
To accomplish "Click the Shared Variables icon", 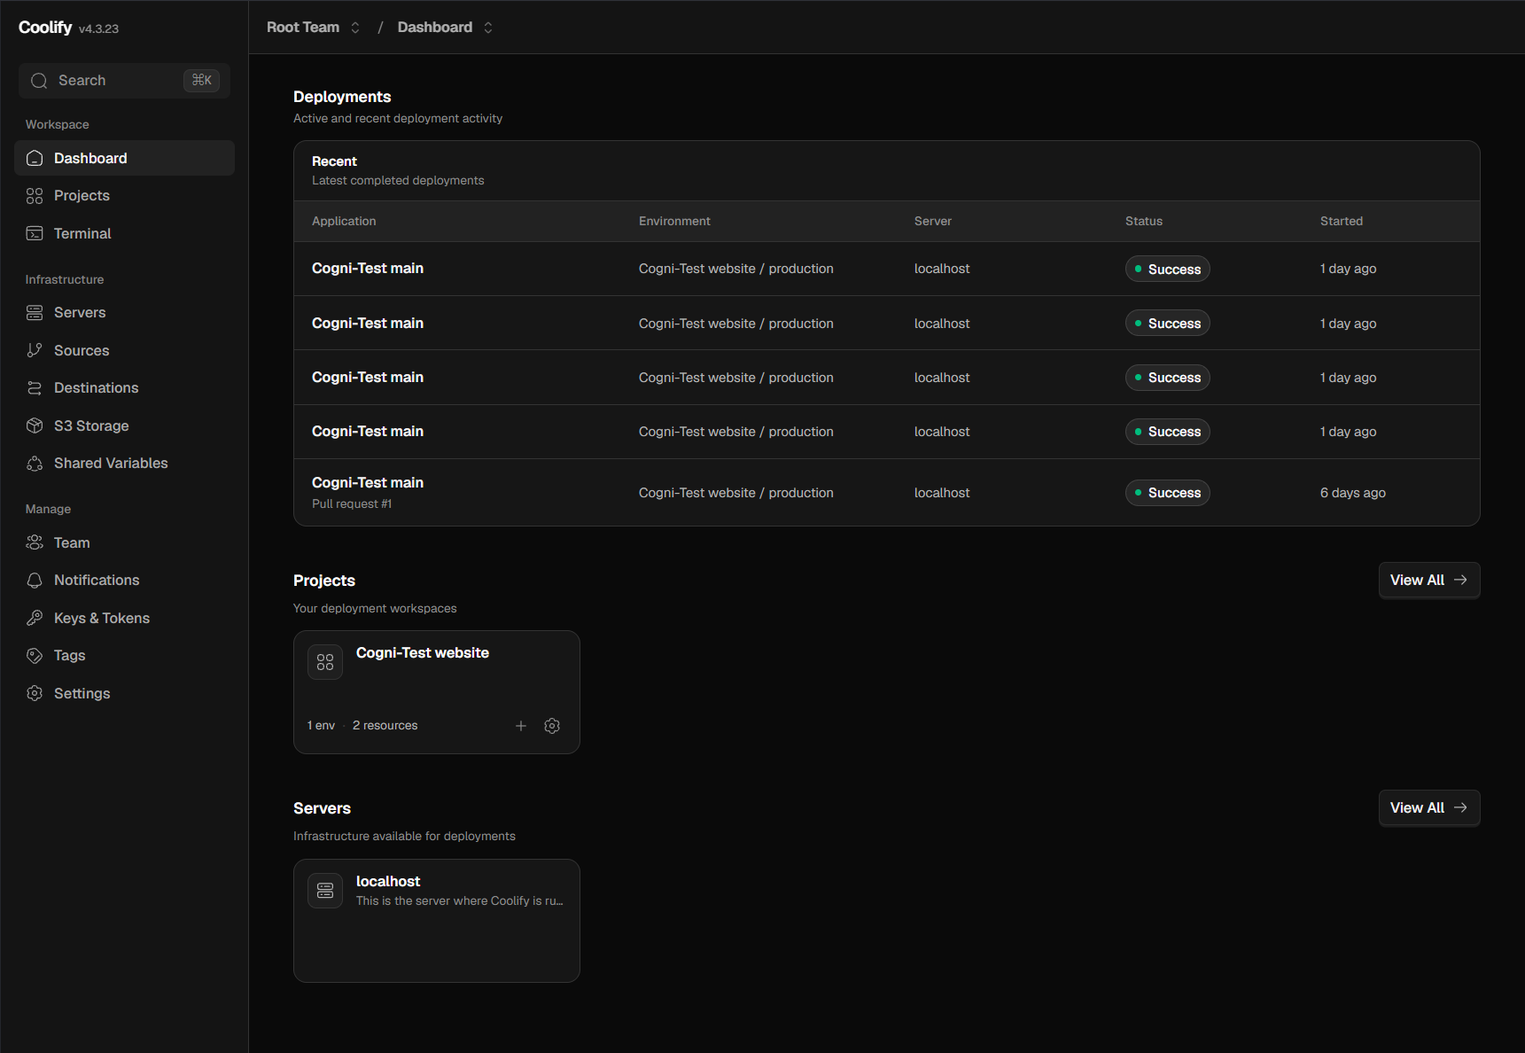I will point(35,464).
